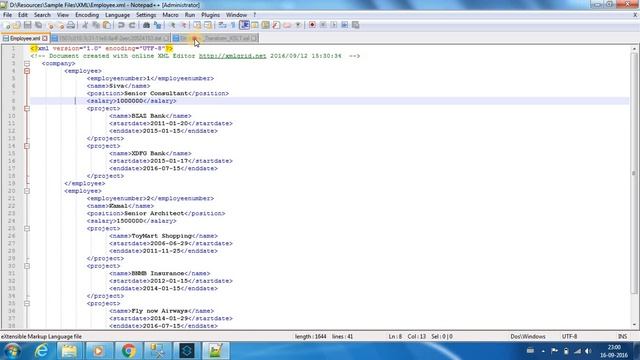Open Internet Explorer from the taskbar
The height and width of the screenshot is (360, 640).
coord(41,351)
